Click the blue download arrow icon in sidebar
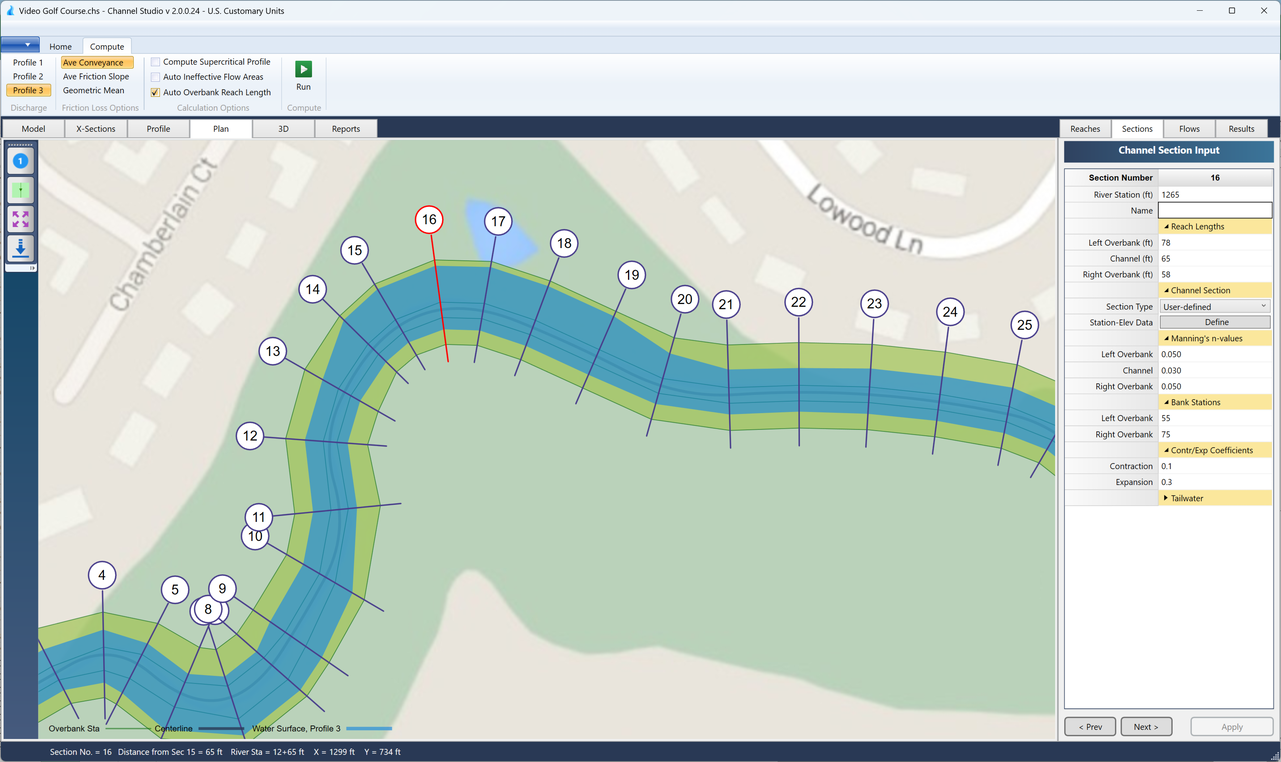This screenshot has height=762, width=1281. coord(20,248)
